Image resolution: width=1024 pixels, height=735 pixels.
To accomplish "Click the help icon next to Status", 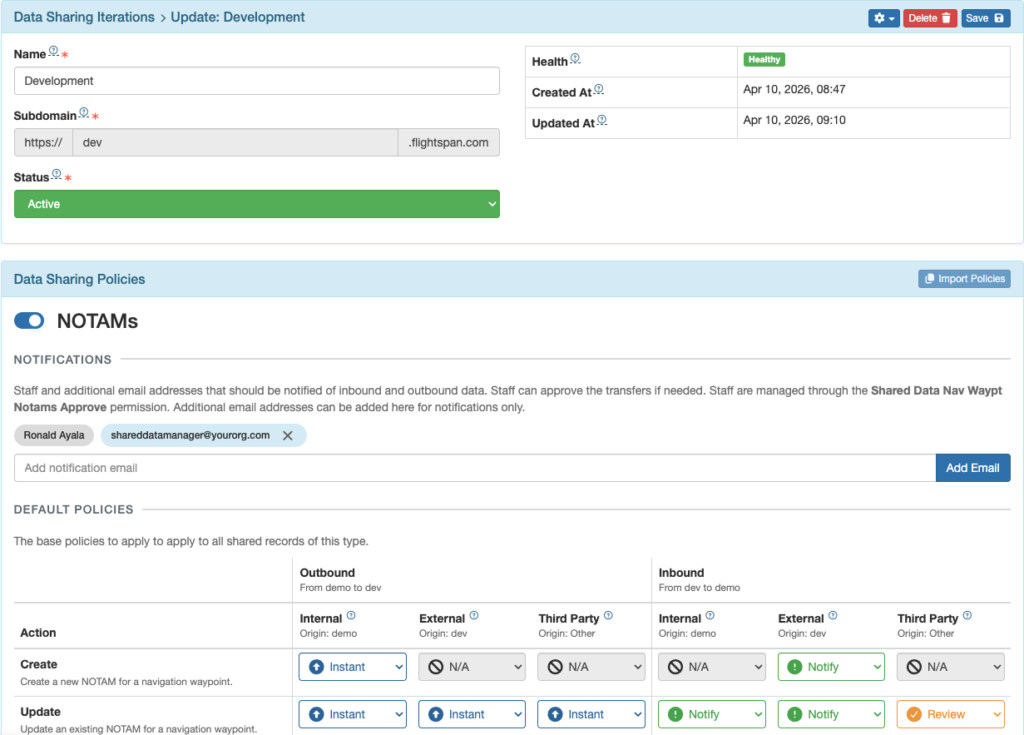I will pos(56,175).
